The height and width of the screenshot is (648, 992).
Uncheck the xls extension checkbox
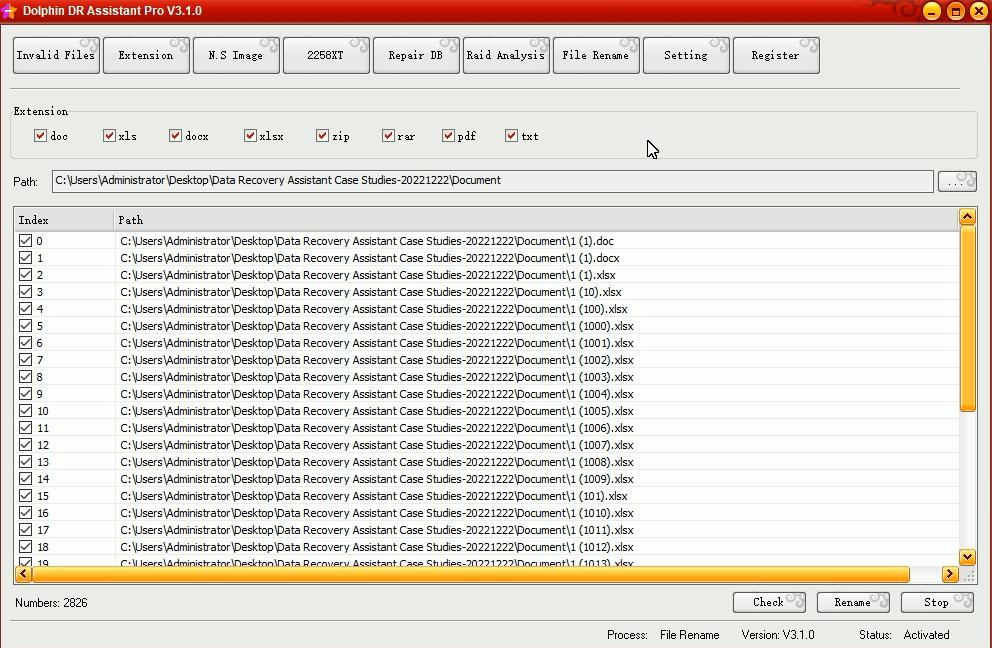click(x=109, y=135)
